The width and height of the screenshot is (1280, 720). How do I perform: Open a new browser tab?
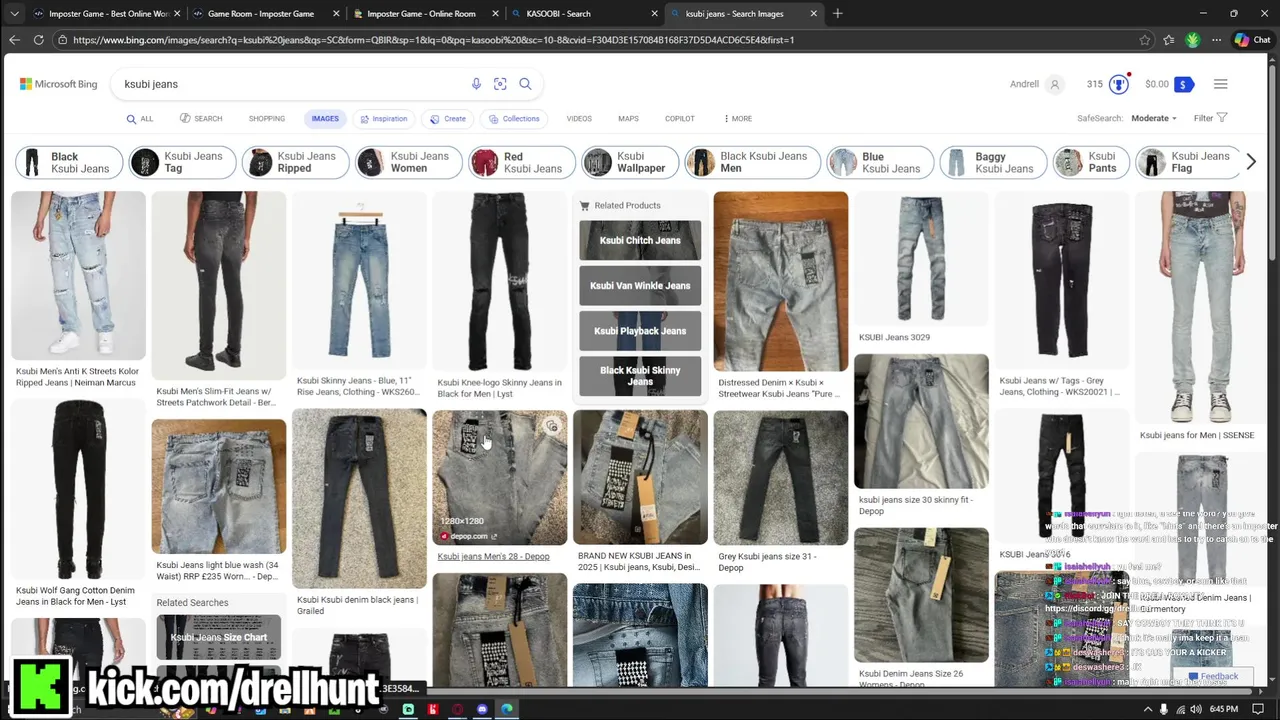pos(838,13)
